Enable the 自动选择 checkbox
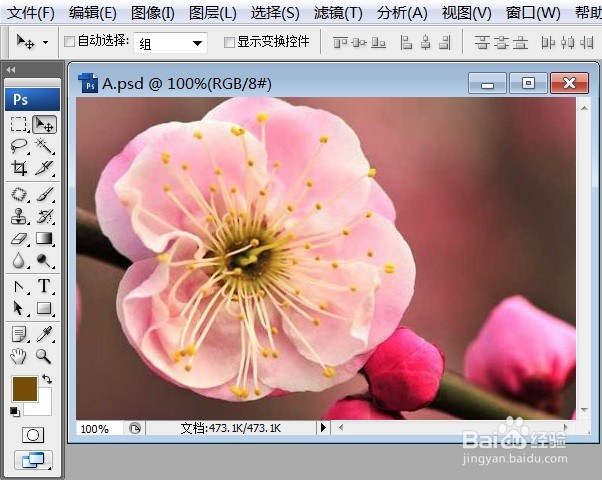The image size is (602, 480). (x=69, y=41)
